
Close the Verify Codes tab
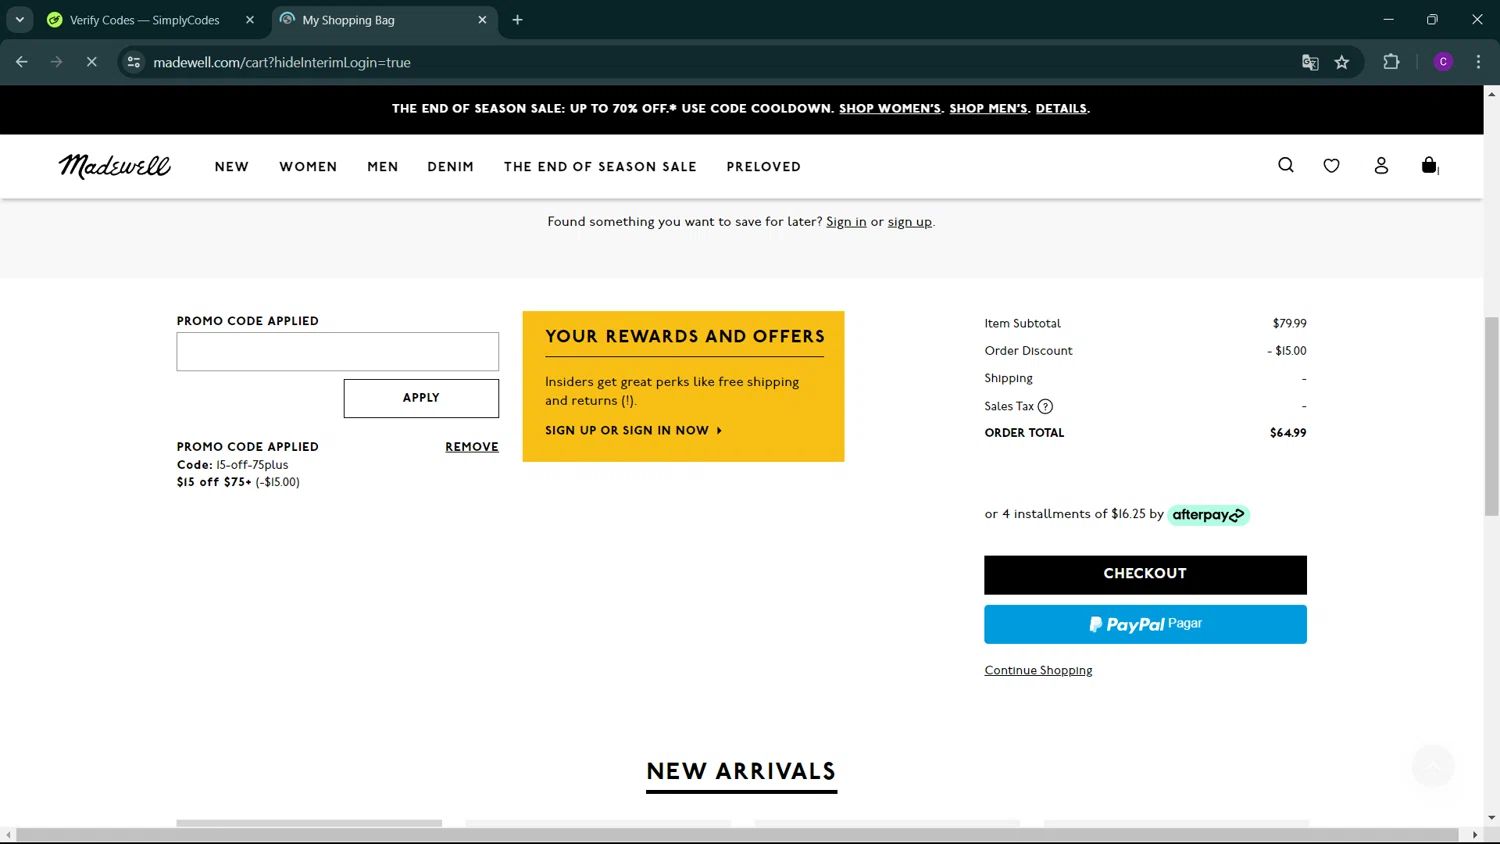pos(250,20)
